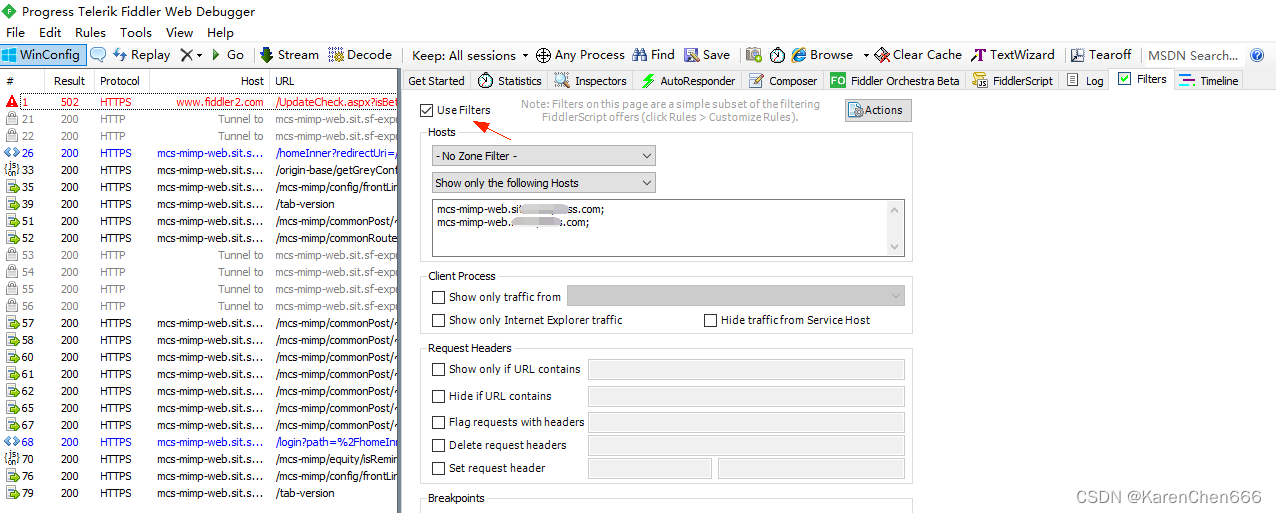Check Show only Internet Explorer traffic
This screenshot has width=1276, height=513.
click(438, 320)
